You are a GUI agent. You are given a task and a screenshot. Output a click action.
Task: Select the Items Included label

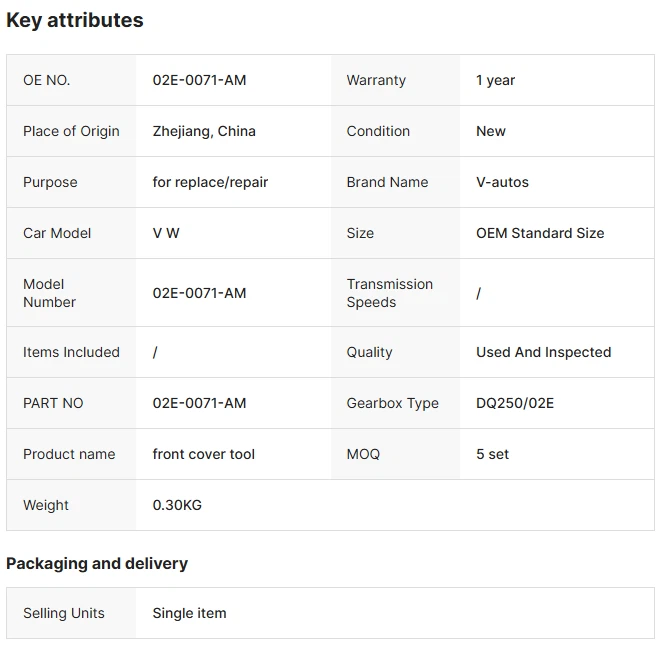[x=71, y=352]
